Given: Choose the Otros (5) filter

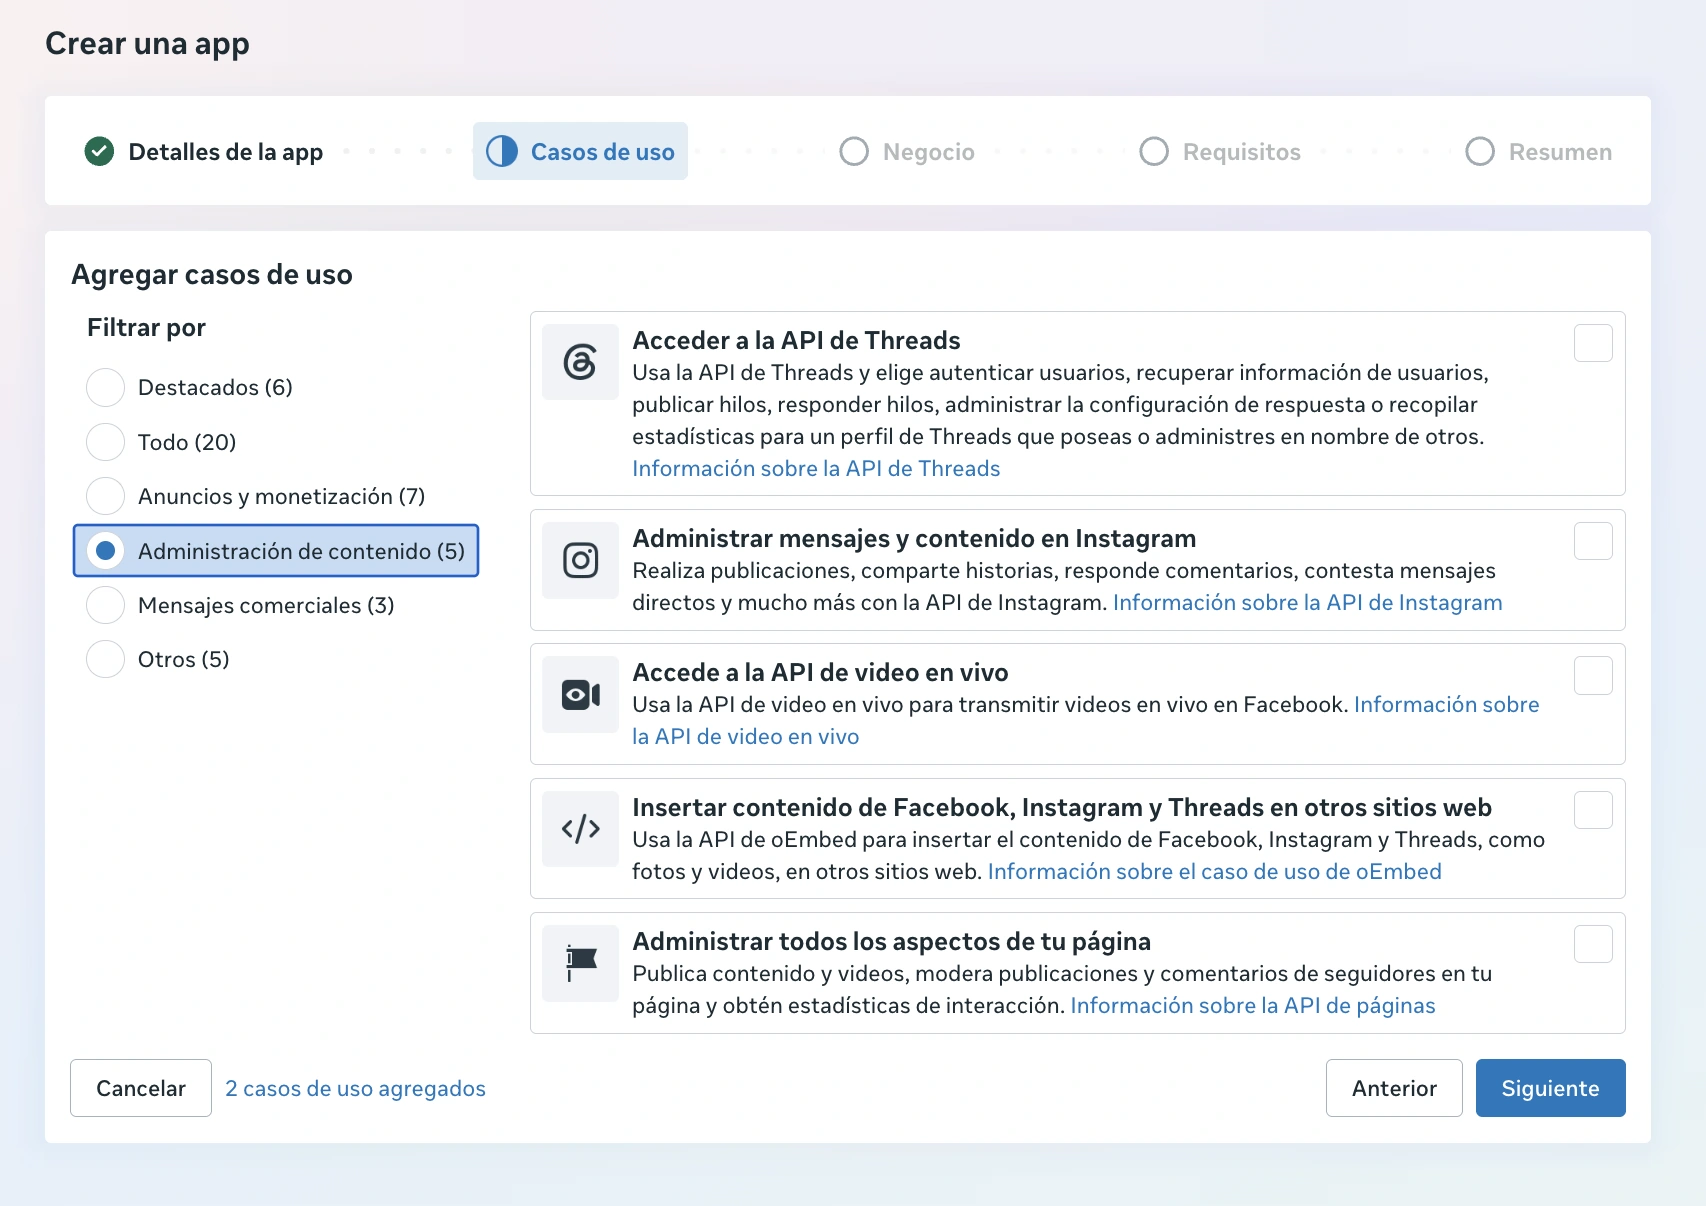Looking at the screenshot, I should tap(105, 659).
